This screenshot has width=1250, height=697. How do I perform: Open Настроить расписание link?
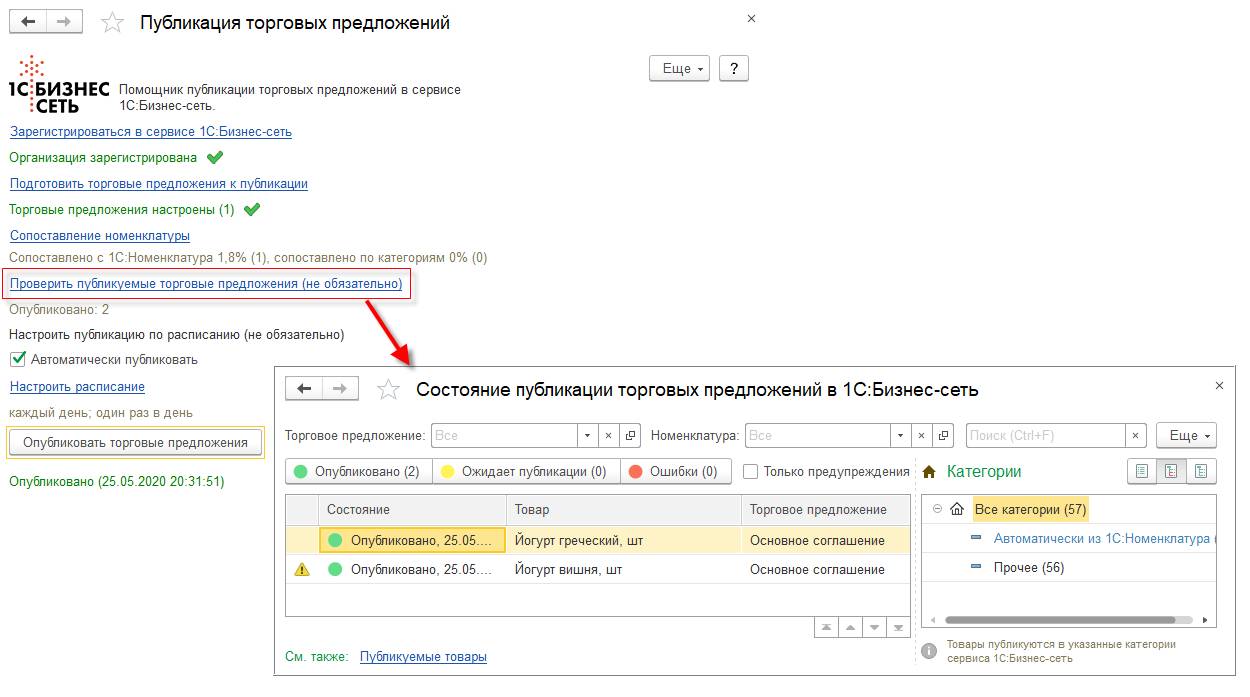point(77,386)
